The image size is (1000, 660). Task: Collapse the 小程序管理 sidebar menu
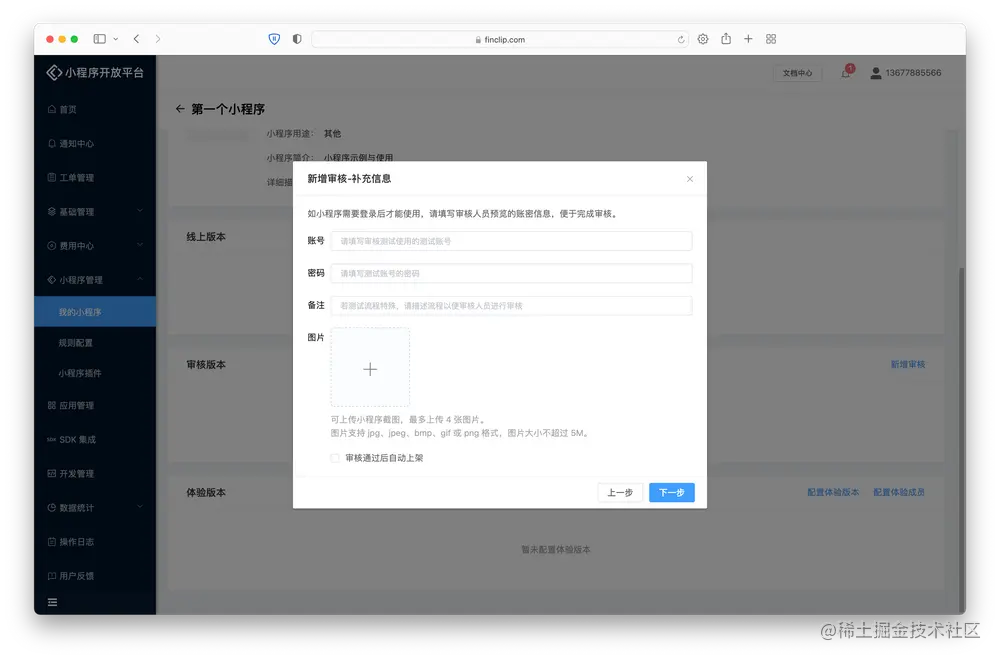point(95,280)
